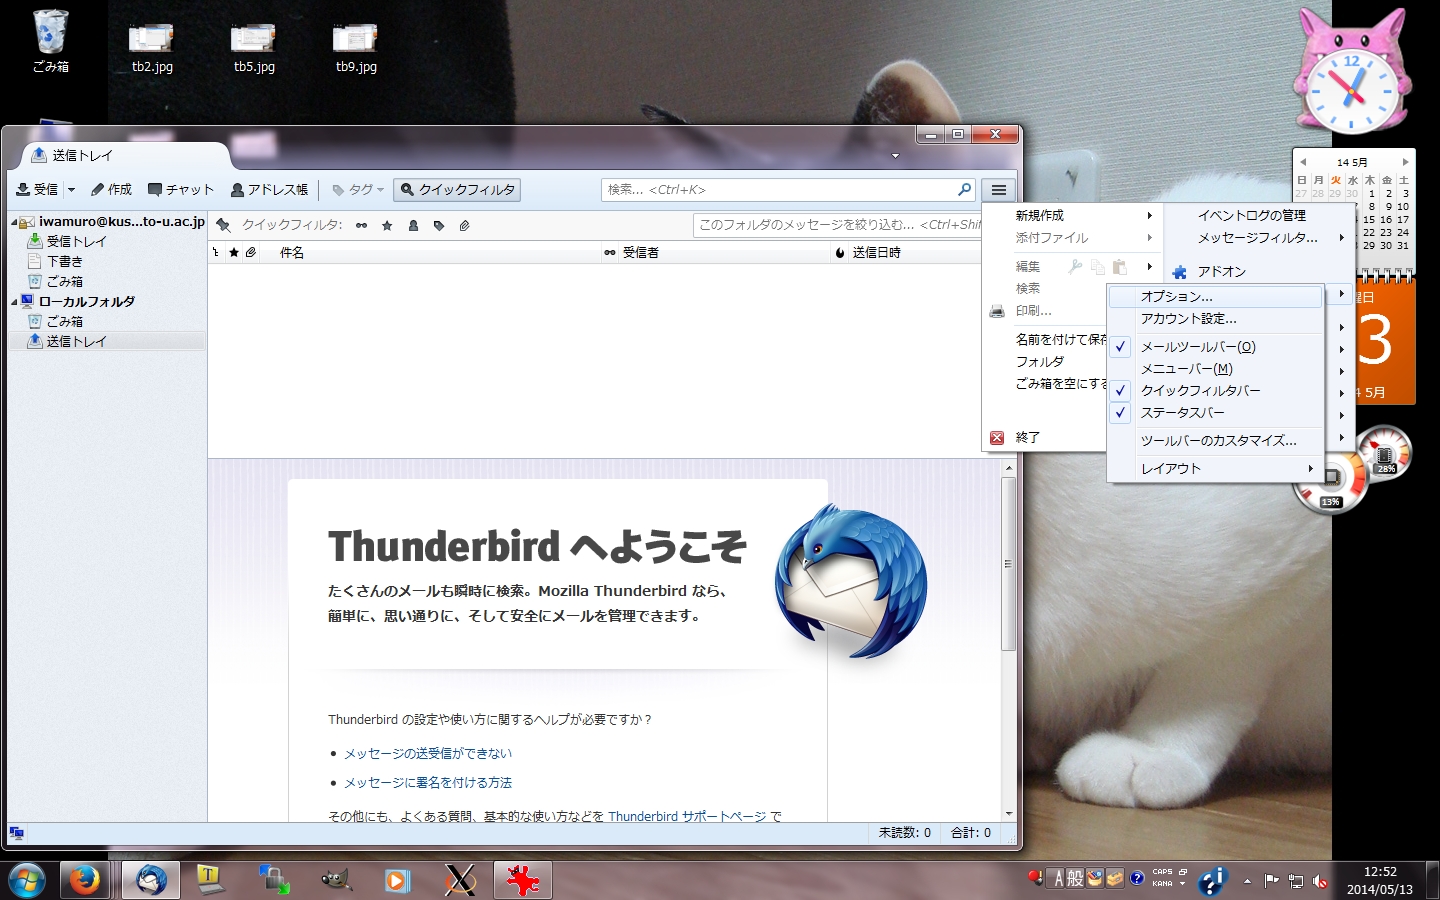Viewport: 1440px width, 900px height.
Task: Toggle the attachment quick filter icon
Action: 465,225
